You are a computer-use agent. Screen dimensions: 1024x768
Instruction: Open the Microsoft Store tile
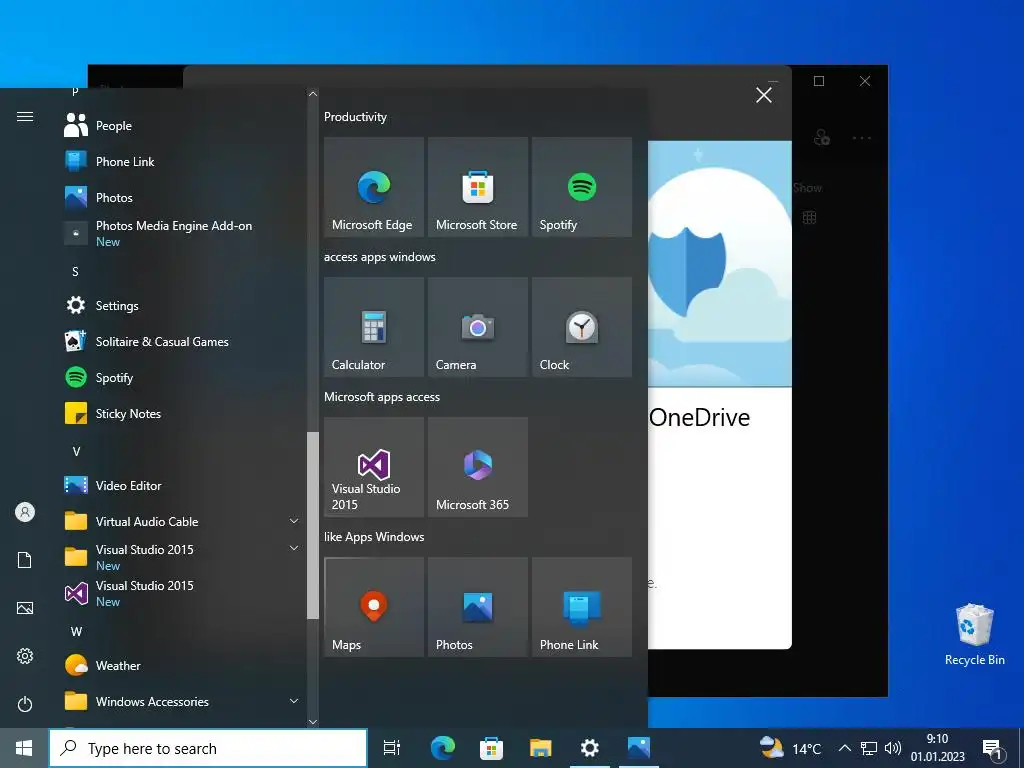(x=477, y=187)
